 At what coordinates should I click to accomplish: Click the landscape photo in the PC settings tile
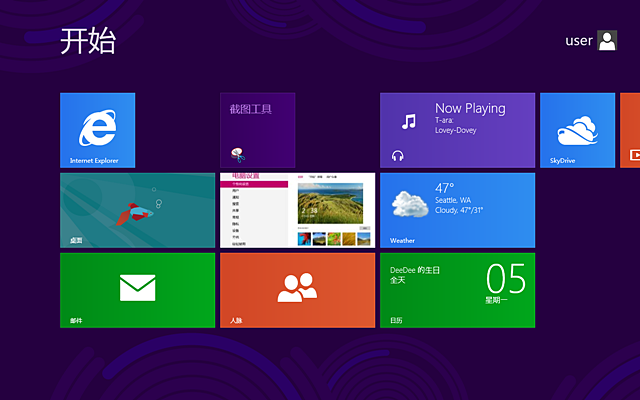click(330, 203)
